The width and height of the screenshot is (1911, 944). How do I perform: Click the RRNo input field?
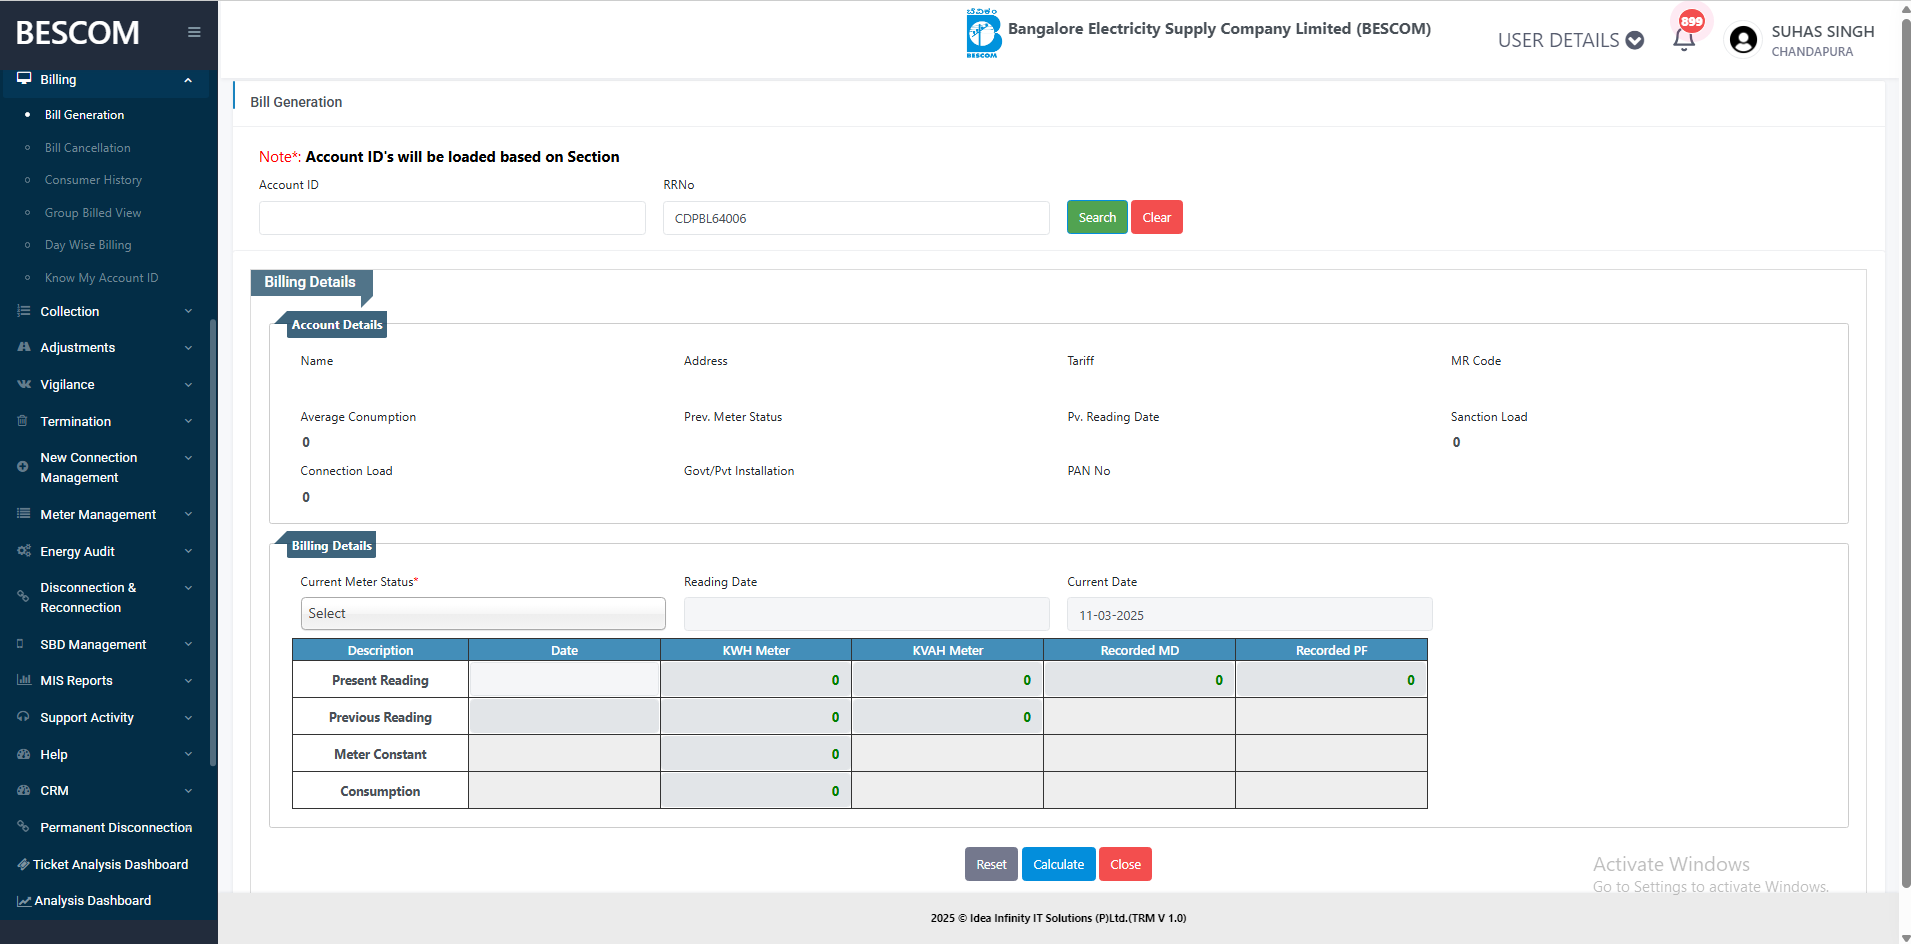(x=856, y=218)
